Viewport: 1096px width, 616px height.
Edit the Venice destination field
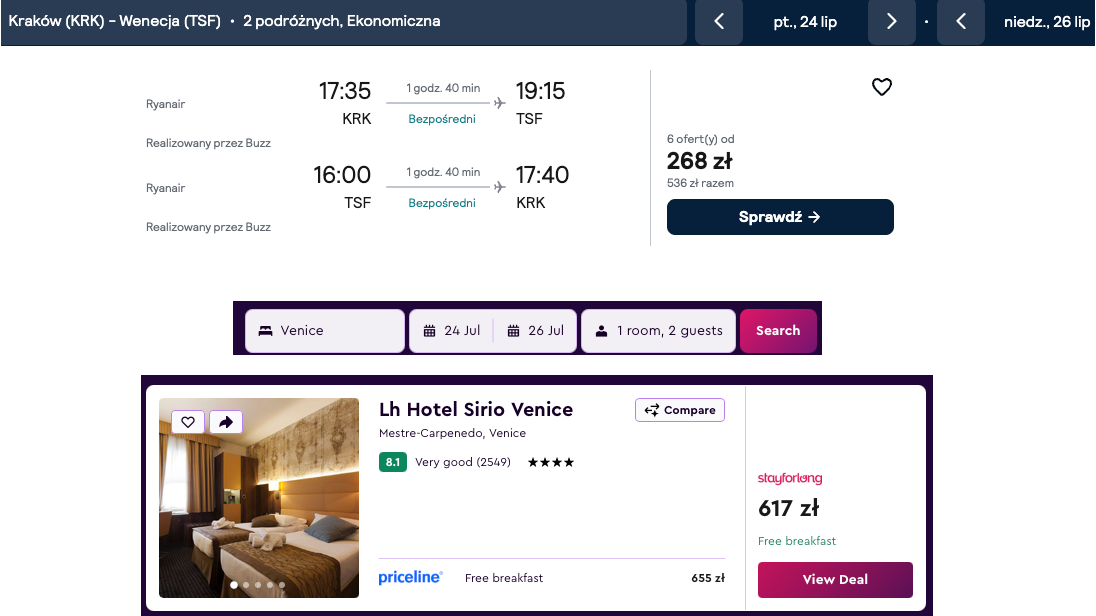[x=325, y=331]
